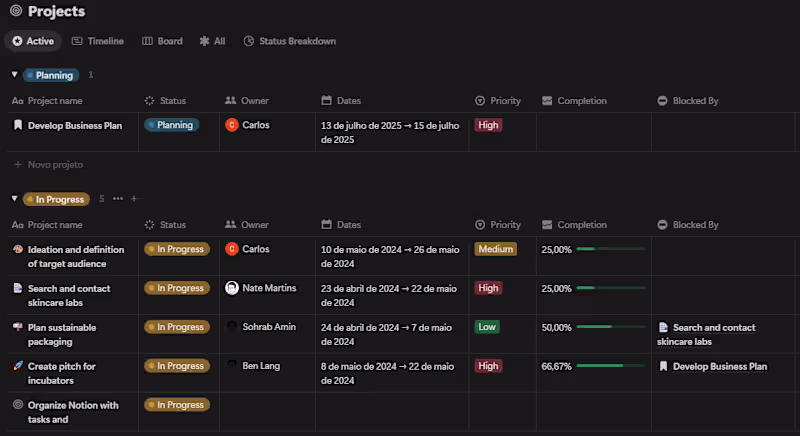
Task: Switch to the Timeline tab
Action: [x=98, y=41]
